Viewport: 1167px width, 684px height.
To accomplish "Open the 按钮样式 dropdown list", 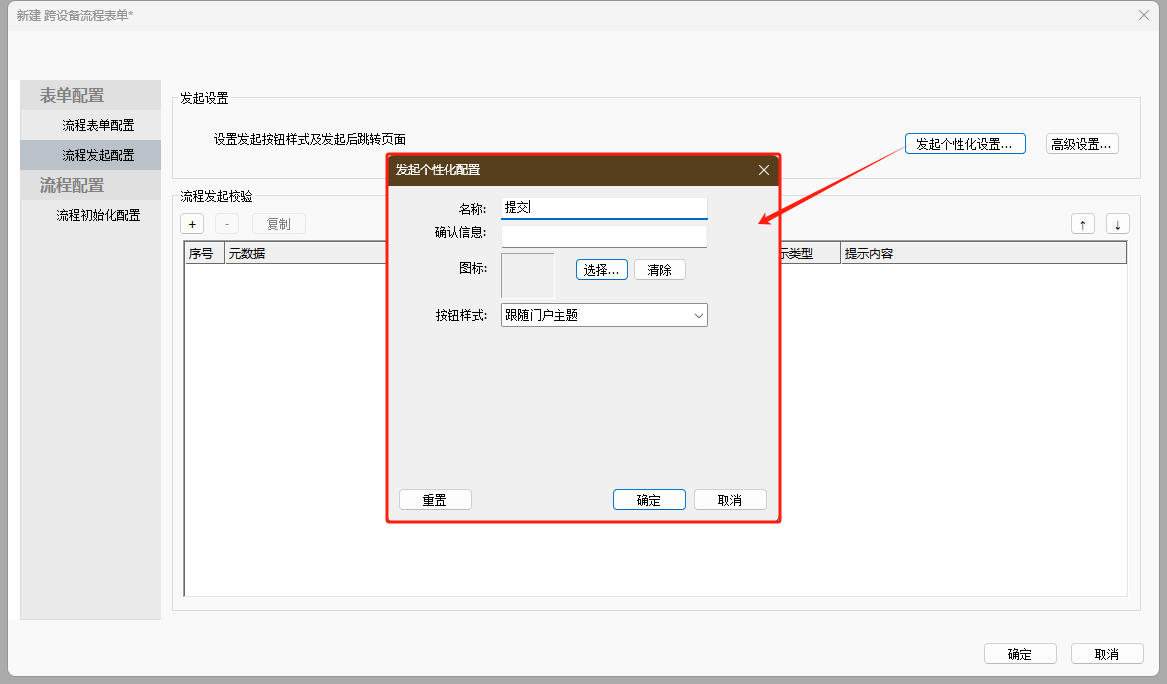I will tap(604, 315).
